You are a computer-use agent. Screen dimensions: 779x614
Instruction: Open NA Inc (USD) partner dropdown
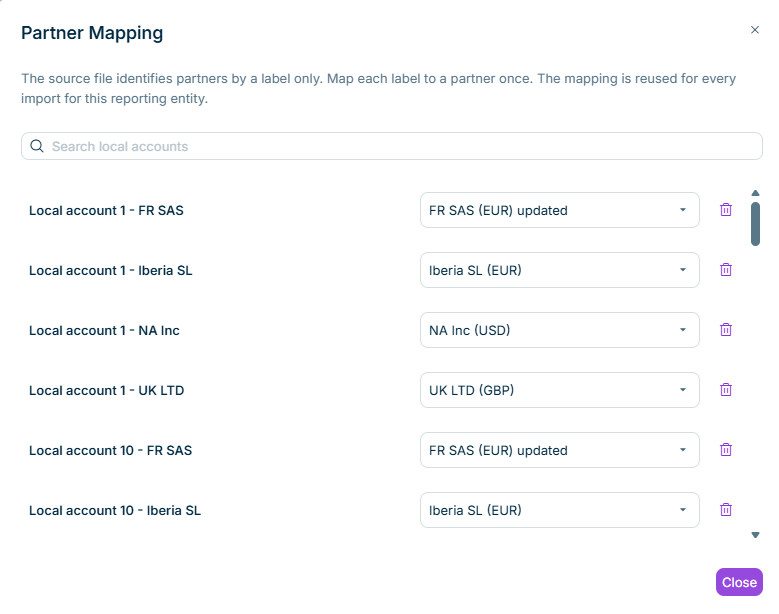click(559, 330)
